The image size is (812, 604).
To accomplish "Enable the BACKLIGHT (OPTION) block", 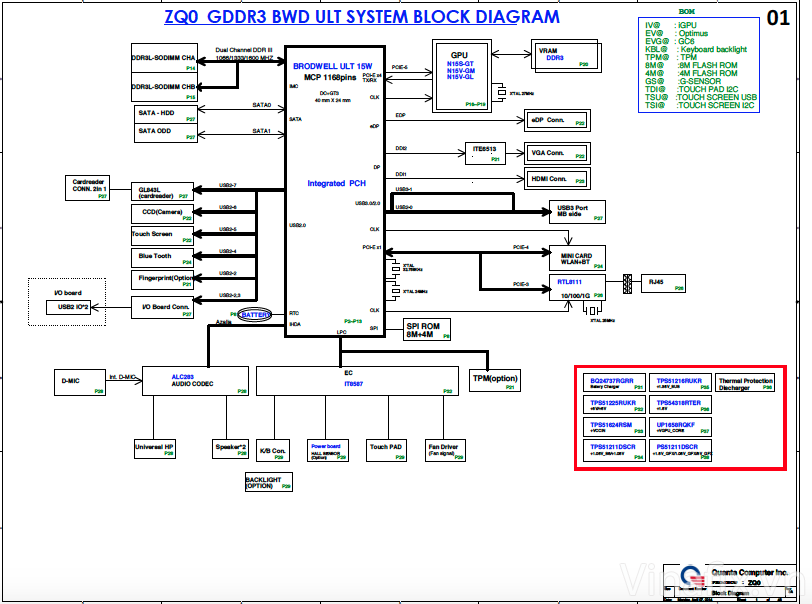I will (267, 482).
